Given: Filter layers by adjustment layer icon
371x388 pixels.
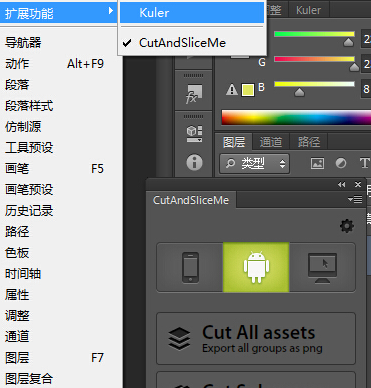Looking at the screenshot, I should [341, 163].
